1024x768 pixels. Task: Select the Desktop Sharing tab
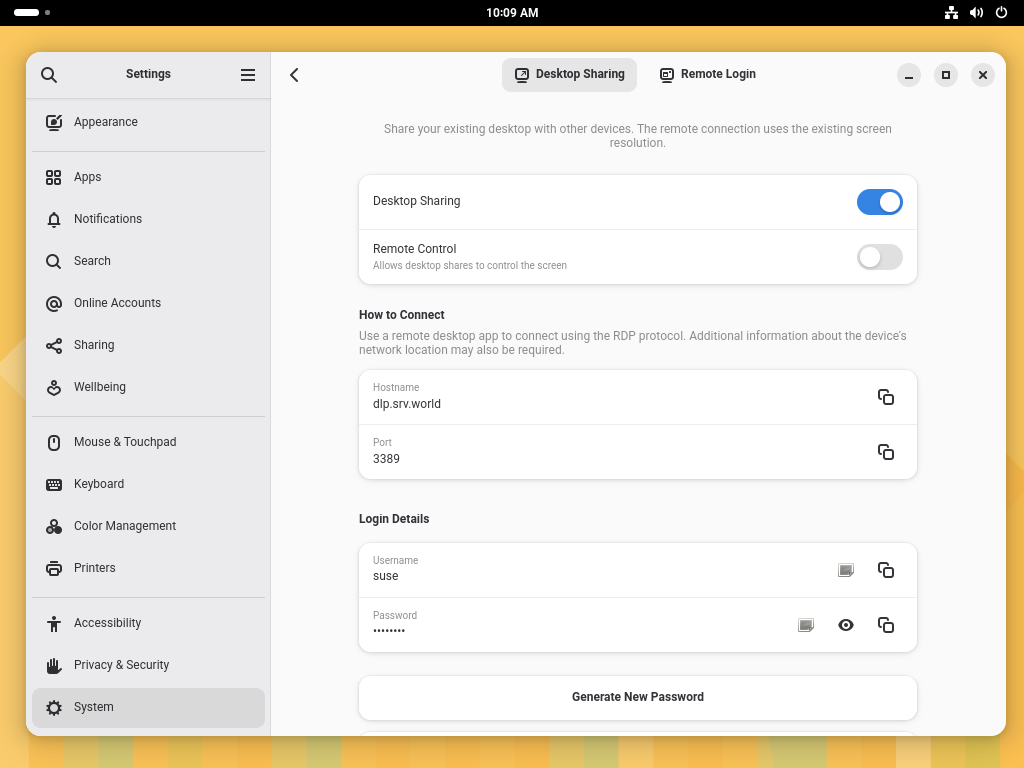point(569,74)
